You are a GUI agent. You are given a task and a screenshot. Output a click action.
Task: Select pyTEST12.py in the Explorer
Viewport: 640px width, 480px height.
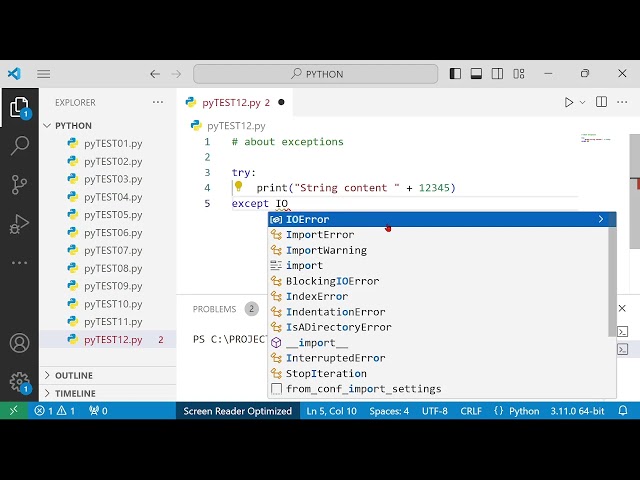[108, 340]
